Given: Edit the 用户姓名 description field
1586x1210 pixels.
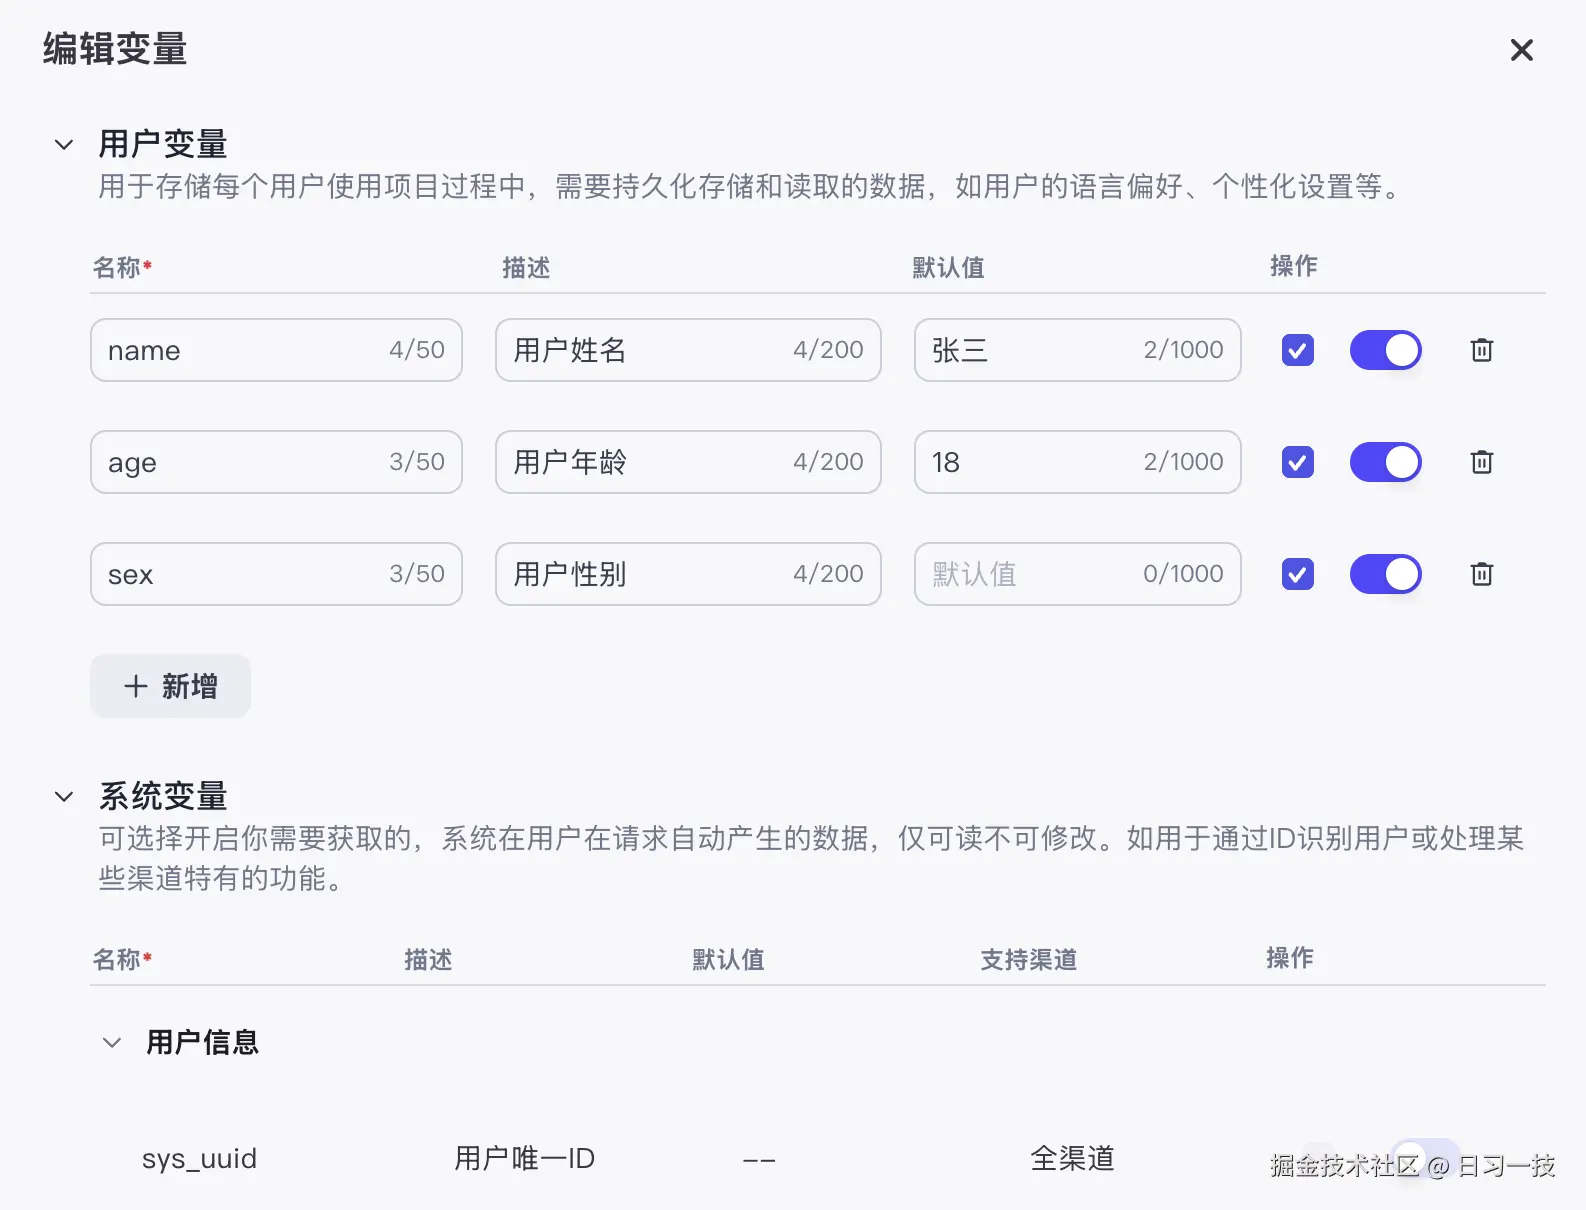Looking at the screenshot, I should 688,350.
